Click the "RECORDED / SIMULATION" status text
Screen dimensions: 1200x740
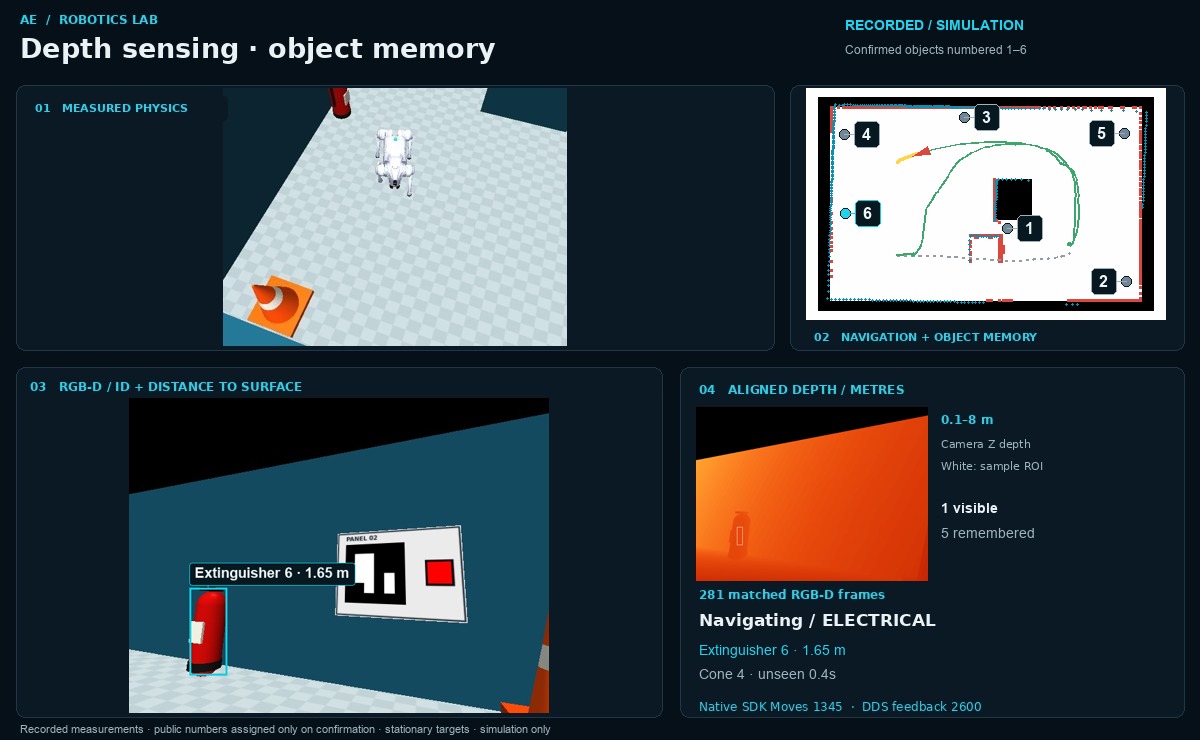(x=934, y=25)
